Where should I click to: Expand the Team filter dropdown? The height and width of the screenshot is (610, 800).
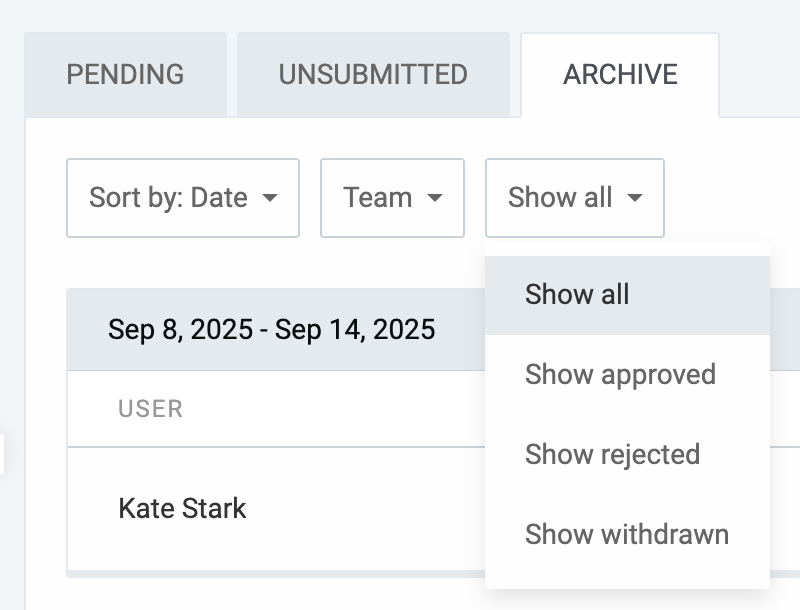(392, 198)
